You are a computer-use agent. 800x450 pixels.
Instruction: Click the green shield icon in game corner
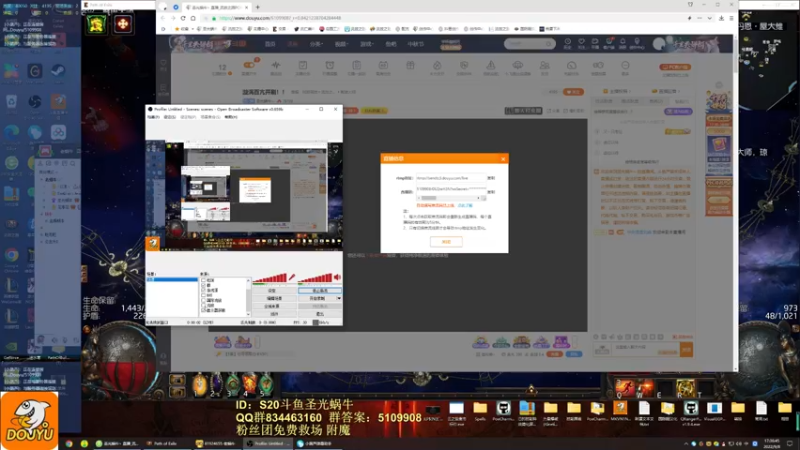[x=96, y=23]
